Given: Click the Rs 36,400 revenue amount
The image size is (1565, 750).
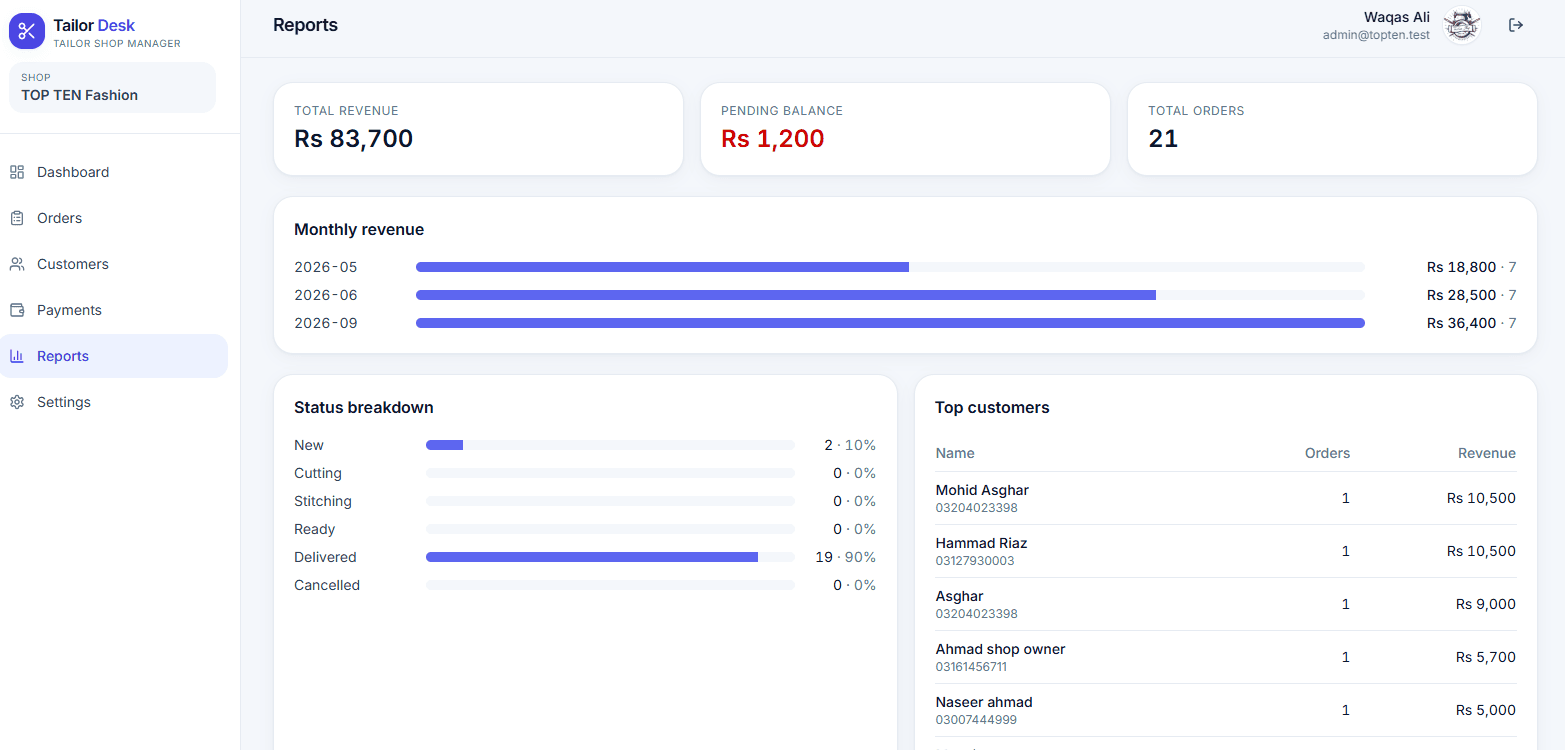Looking at the screenshot, I should click(1461, 323).
